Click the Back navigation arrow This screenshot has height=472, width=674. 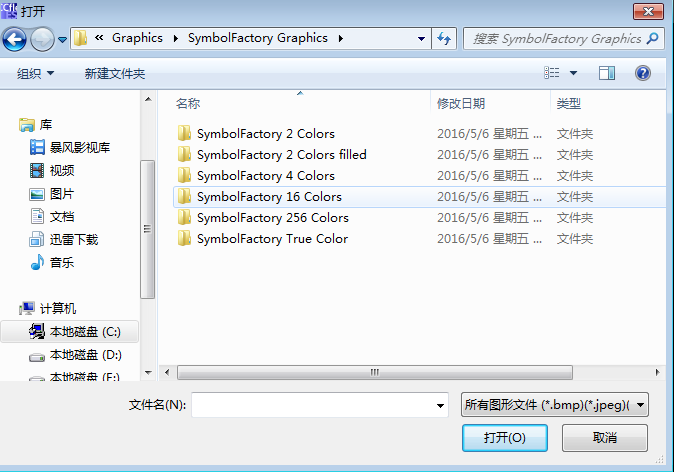(15, 39)
